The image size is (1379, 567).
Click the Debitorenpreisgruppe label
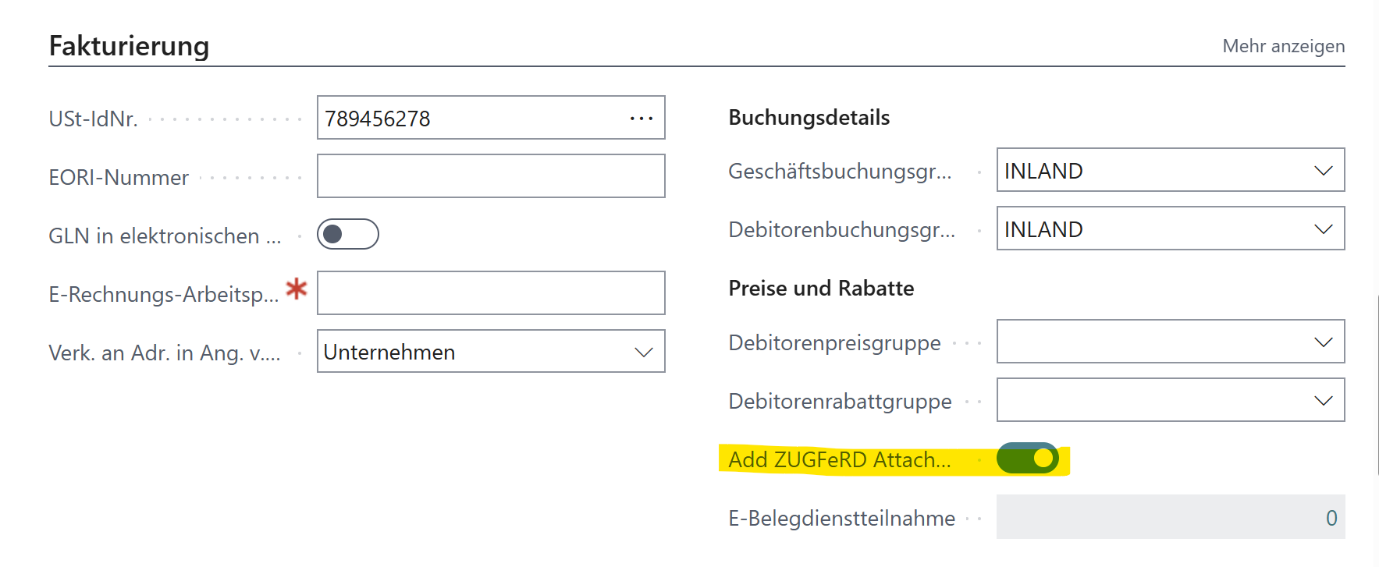click(x=835, y=343)
